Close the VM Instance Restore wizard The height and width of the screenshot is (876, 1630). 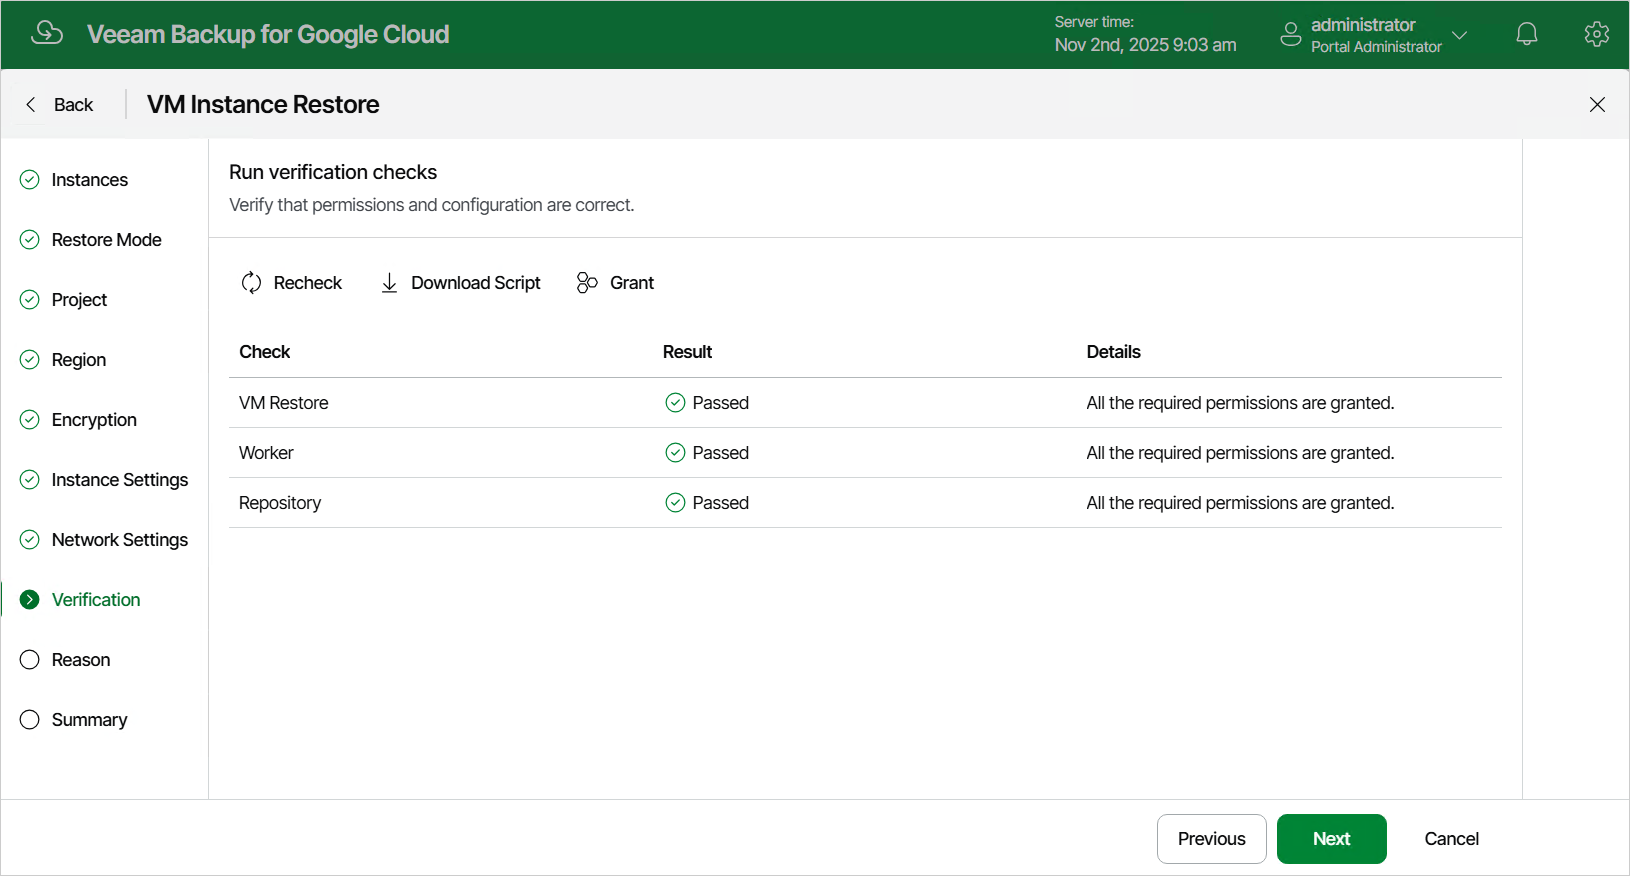coord(1597,104)
